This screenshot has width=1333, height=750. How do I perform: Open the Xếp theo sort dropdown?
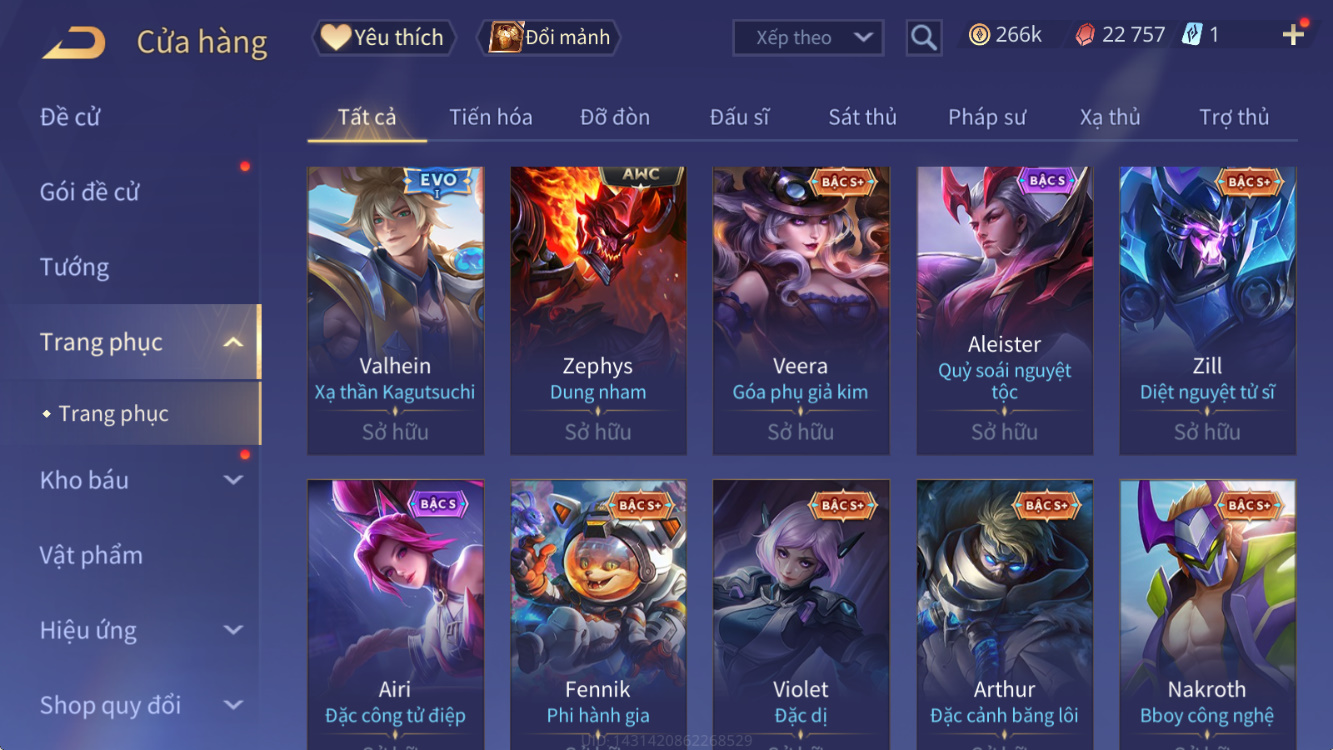[808, 38]
